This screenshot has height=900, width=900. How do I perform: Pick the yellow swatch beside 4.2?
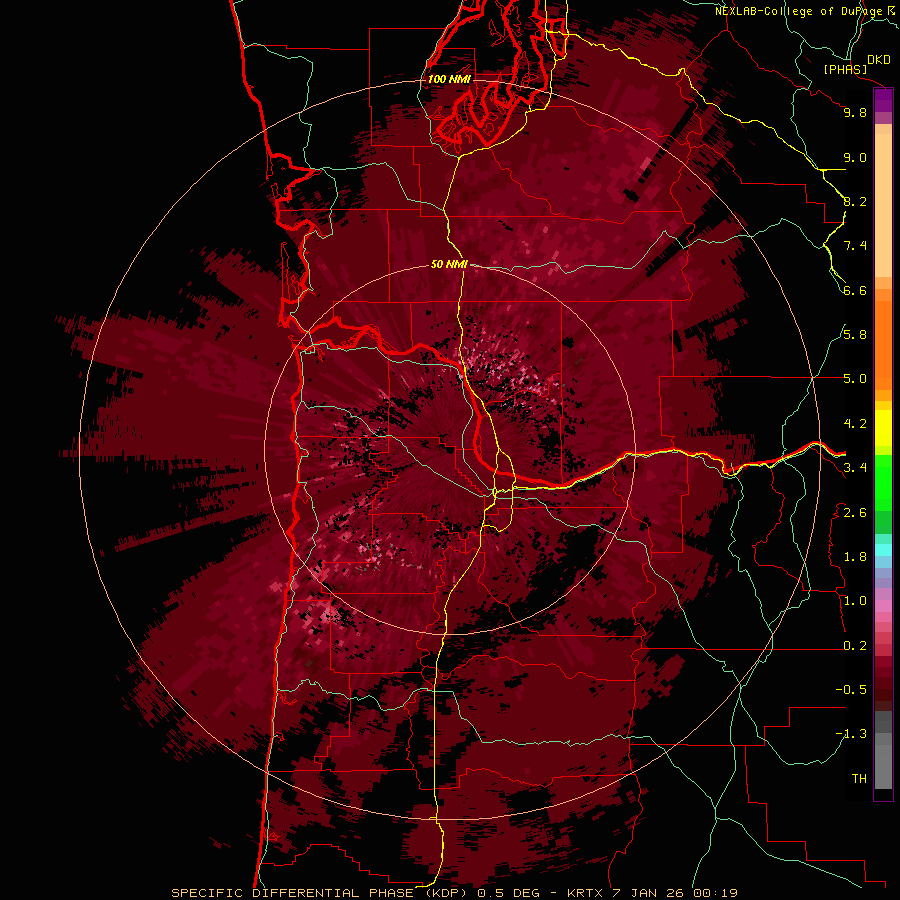click(883, 428)
